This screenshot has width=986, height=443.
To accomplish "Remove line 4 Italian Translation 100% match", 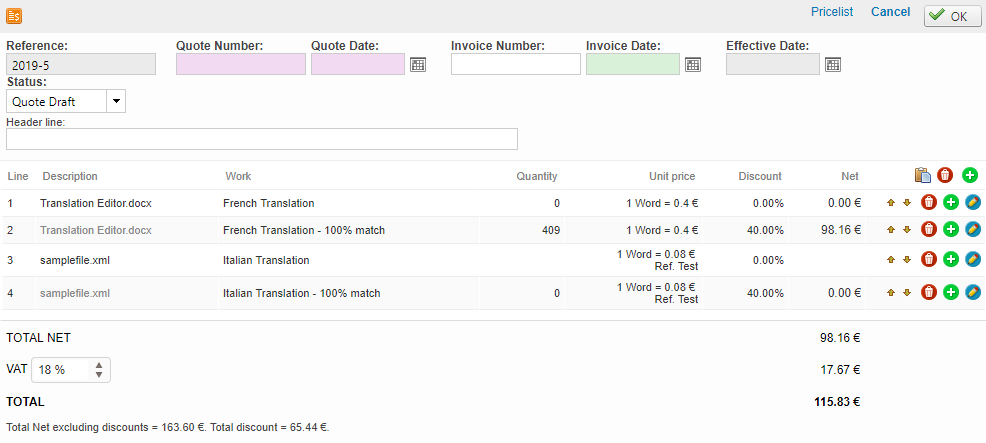I will 929,293.
